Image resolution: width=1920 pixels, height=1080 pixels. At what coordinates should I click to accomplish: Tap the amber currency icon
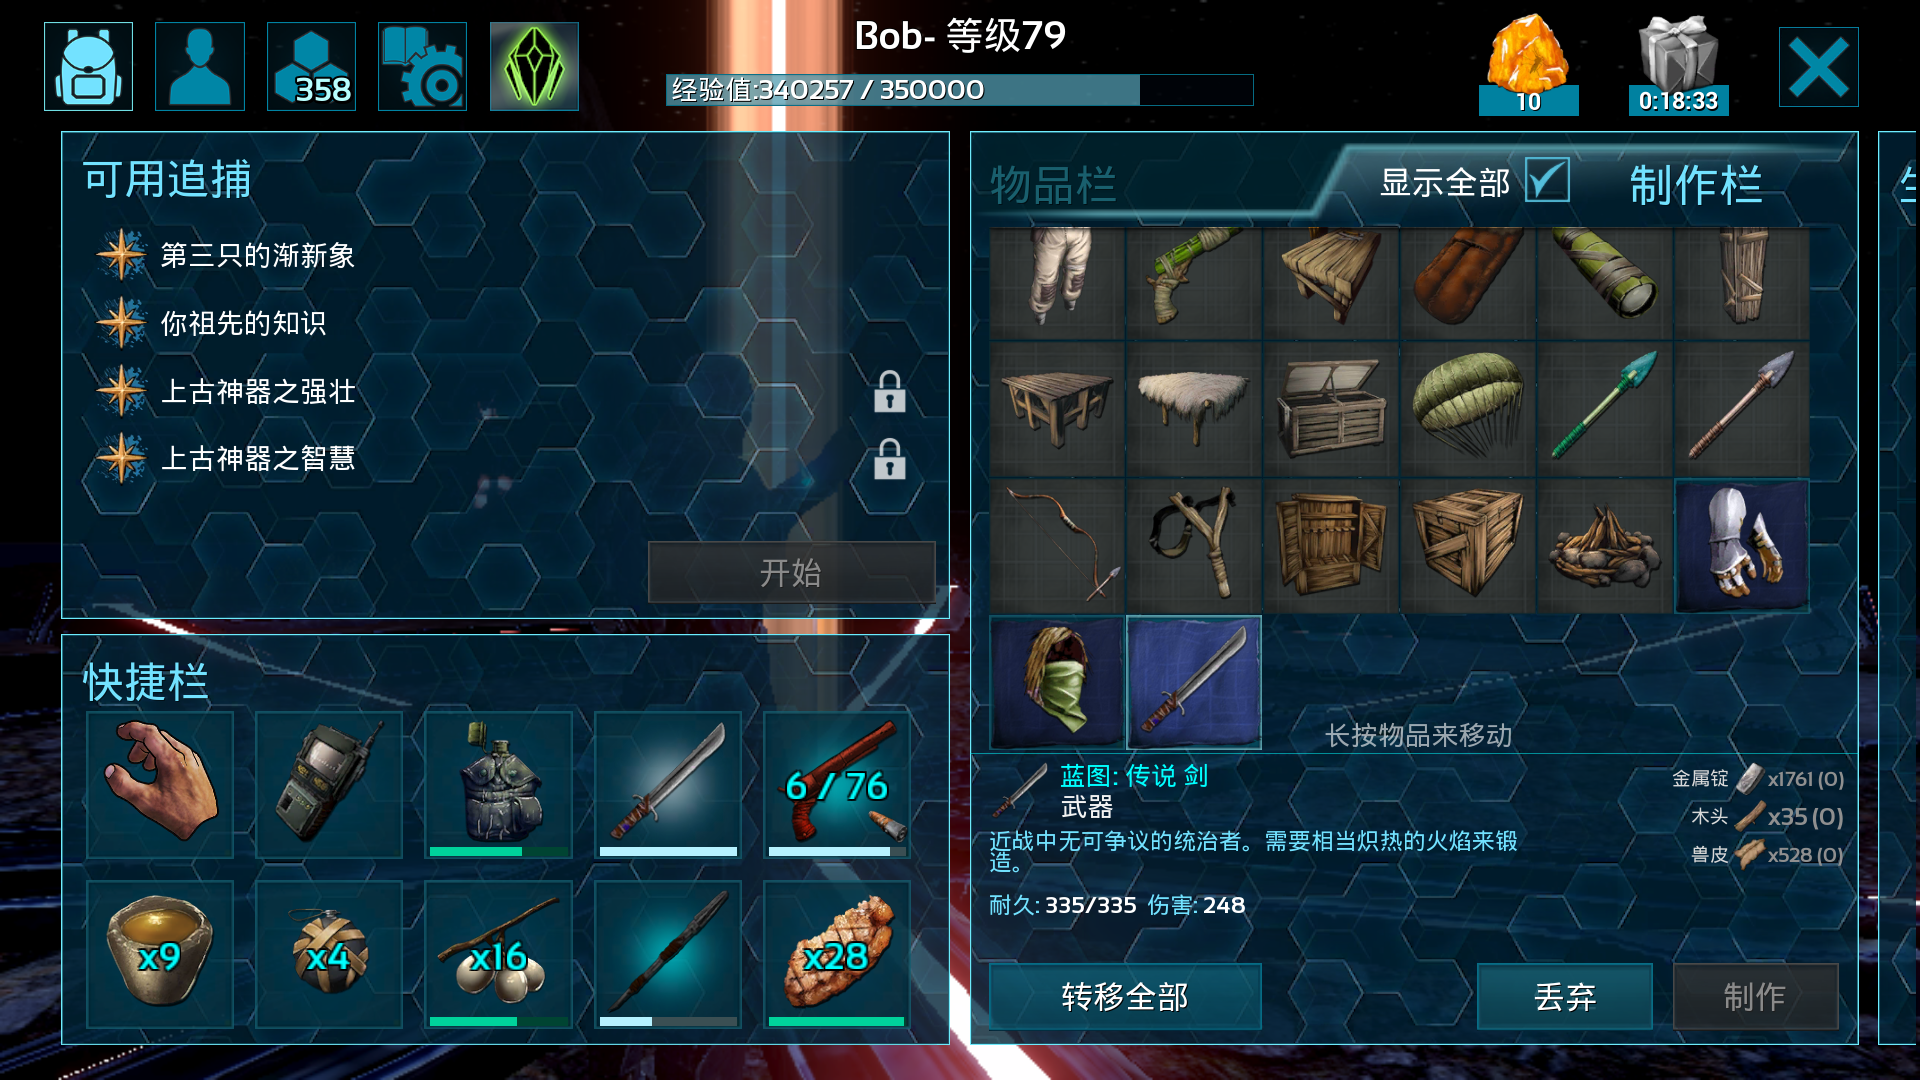[1528, 64]
